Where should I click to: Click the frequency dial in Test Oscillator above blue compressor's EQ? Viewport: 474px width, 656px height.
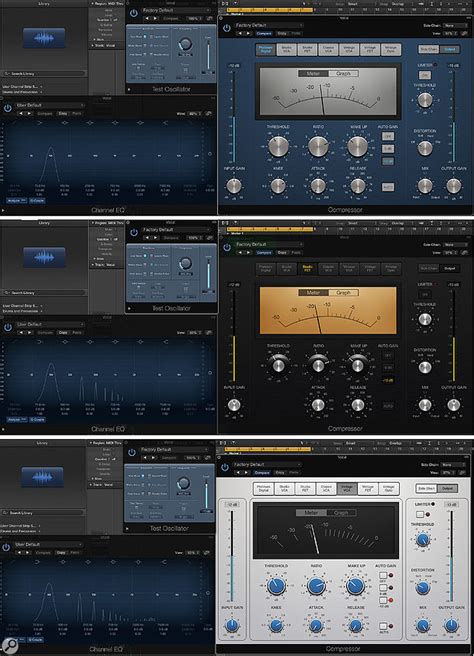185,44
